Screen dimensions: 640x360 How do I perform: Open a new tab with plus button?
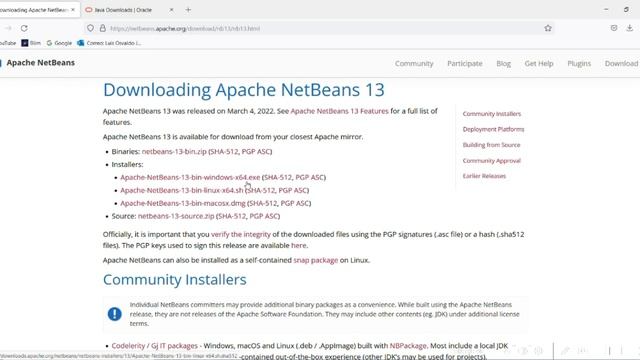point(188,9)
